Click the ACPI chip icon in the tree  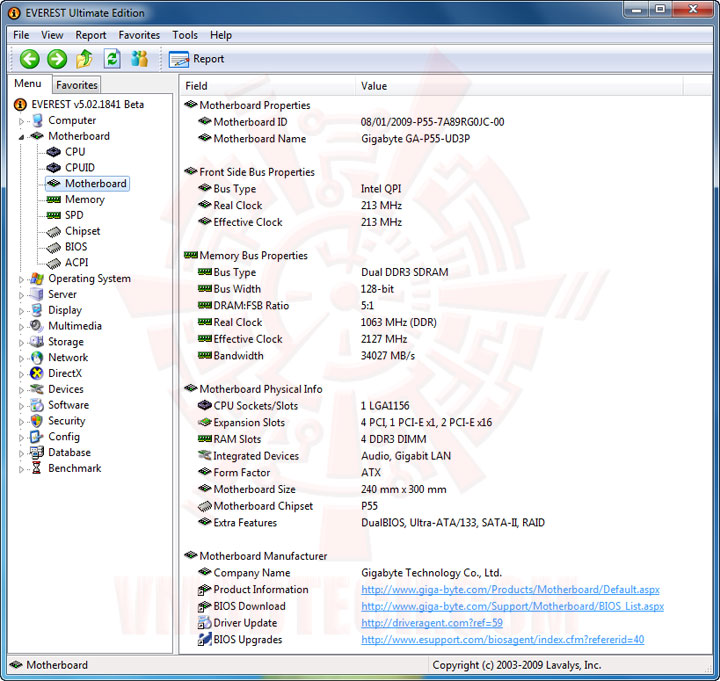pyautogui.click(x=54, y=263)
